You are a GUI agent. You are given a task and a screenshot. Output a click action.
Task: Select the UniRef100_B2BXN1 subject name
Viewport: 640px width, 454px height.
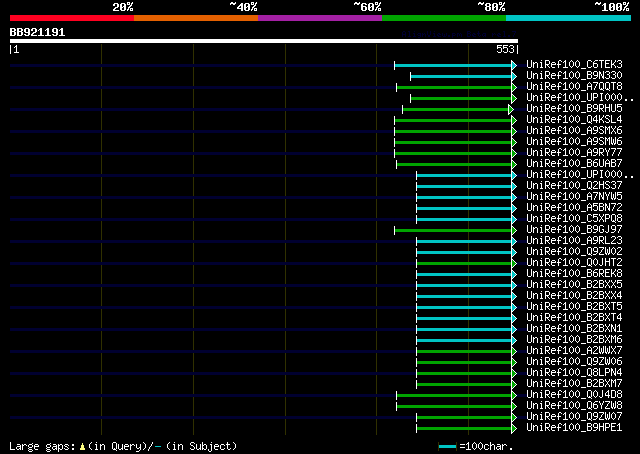tap(574, 329)
